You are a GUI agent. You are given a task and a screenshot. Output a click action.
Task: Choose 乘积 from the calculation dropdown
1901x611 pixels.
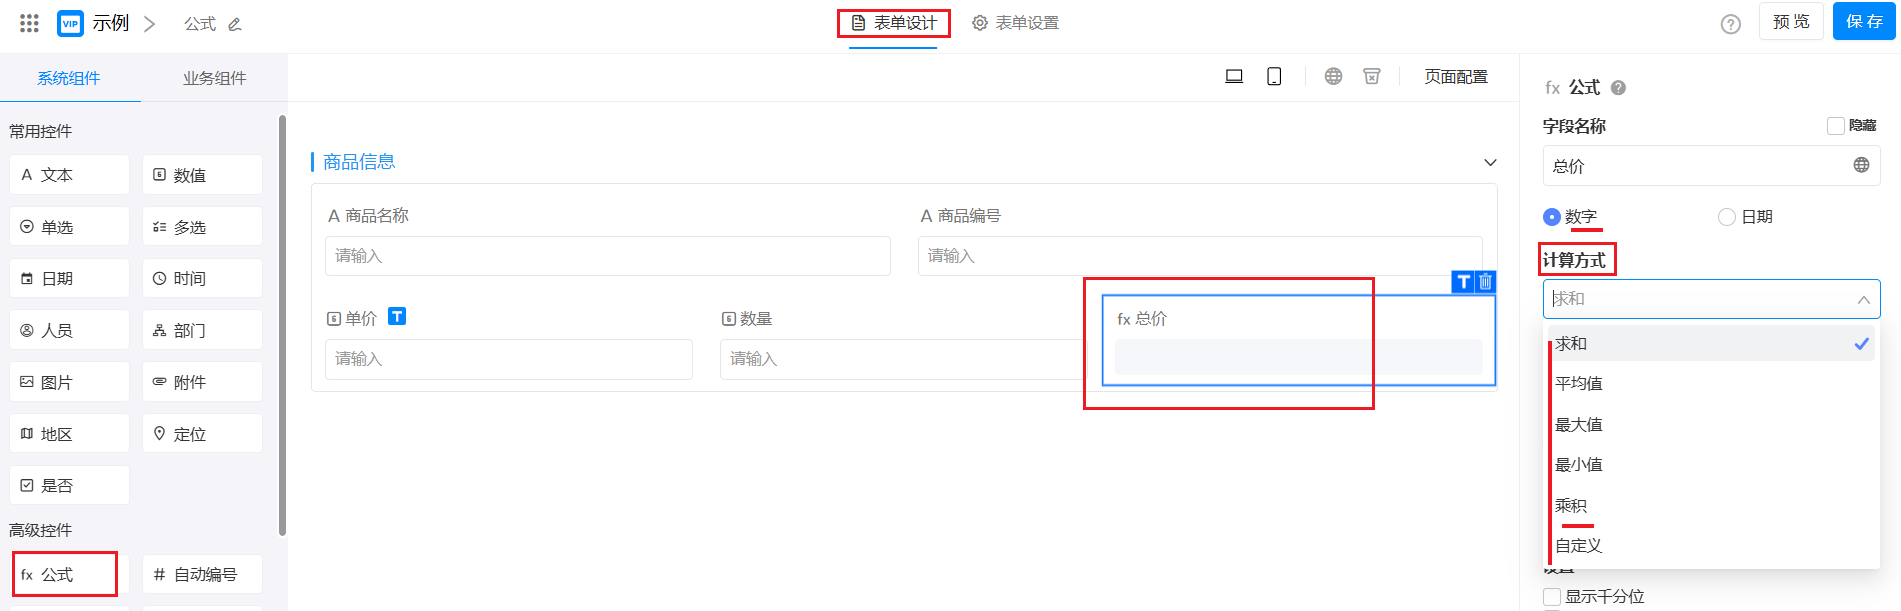pos(1571,506)
